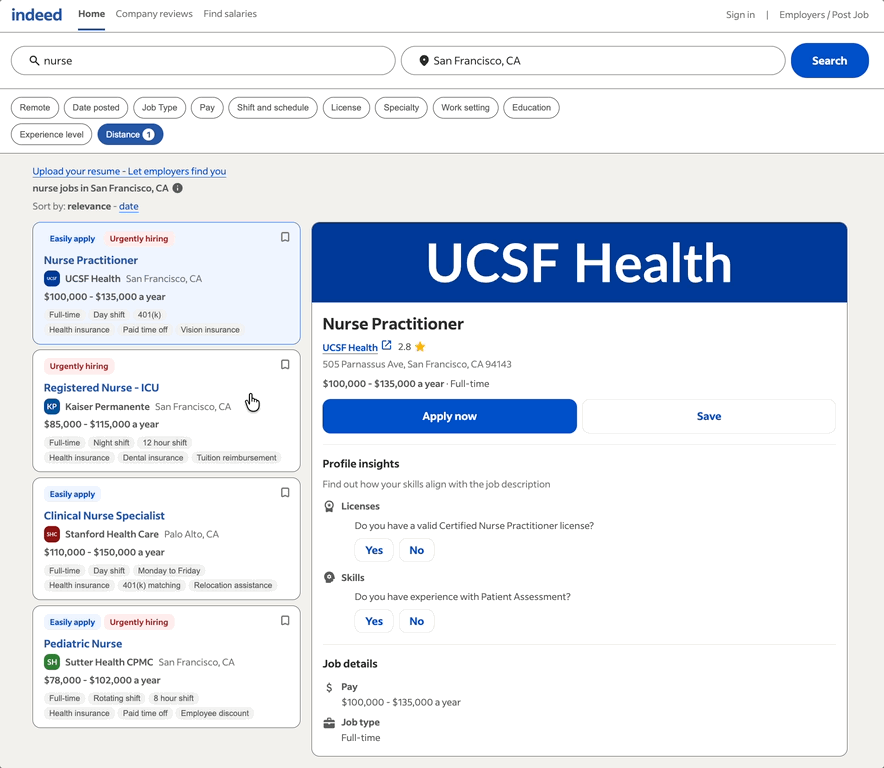Viewport: 884px width, 768px height.
Task: Answer No to Nurse Practitioner license question
Action: point(417,550)
